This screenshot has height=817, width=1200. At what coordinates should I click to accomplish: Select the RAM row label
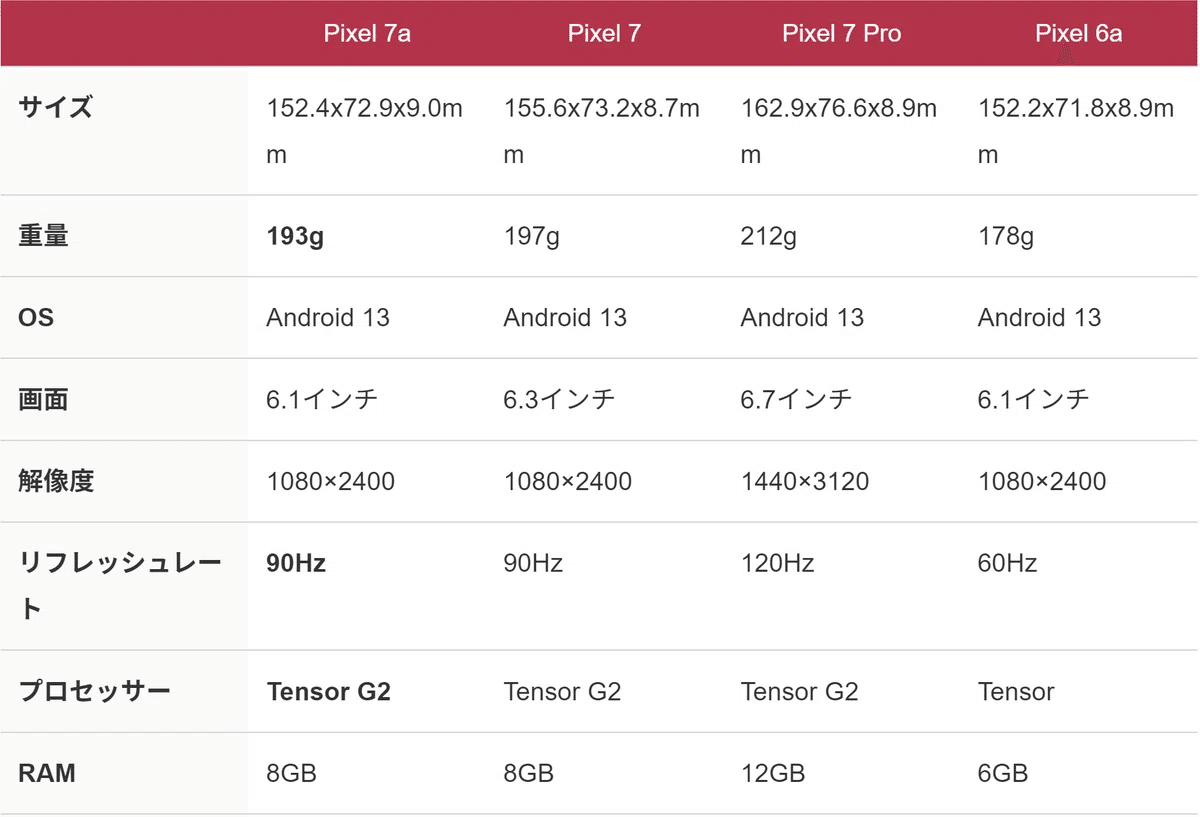tap(47, 773)
